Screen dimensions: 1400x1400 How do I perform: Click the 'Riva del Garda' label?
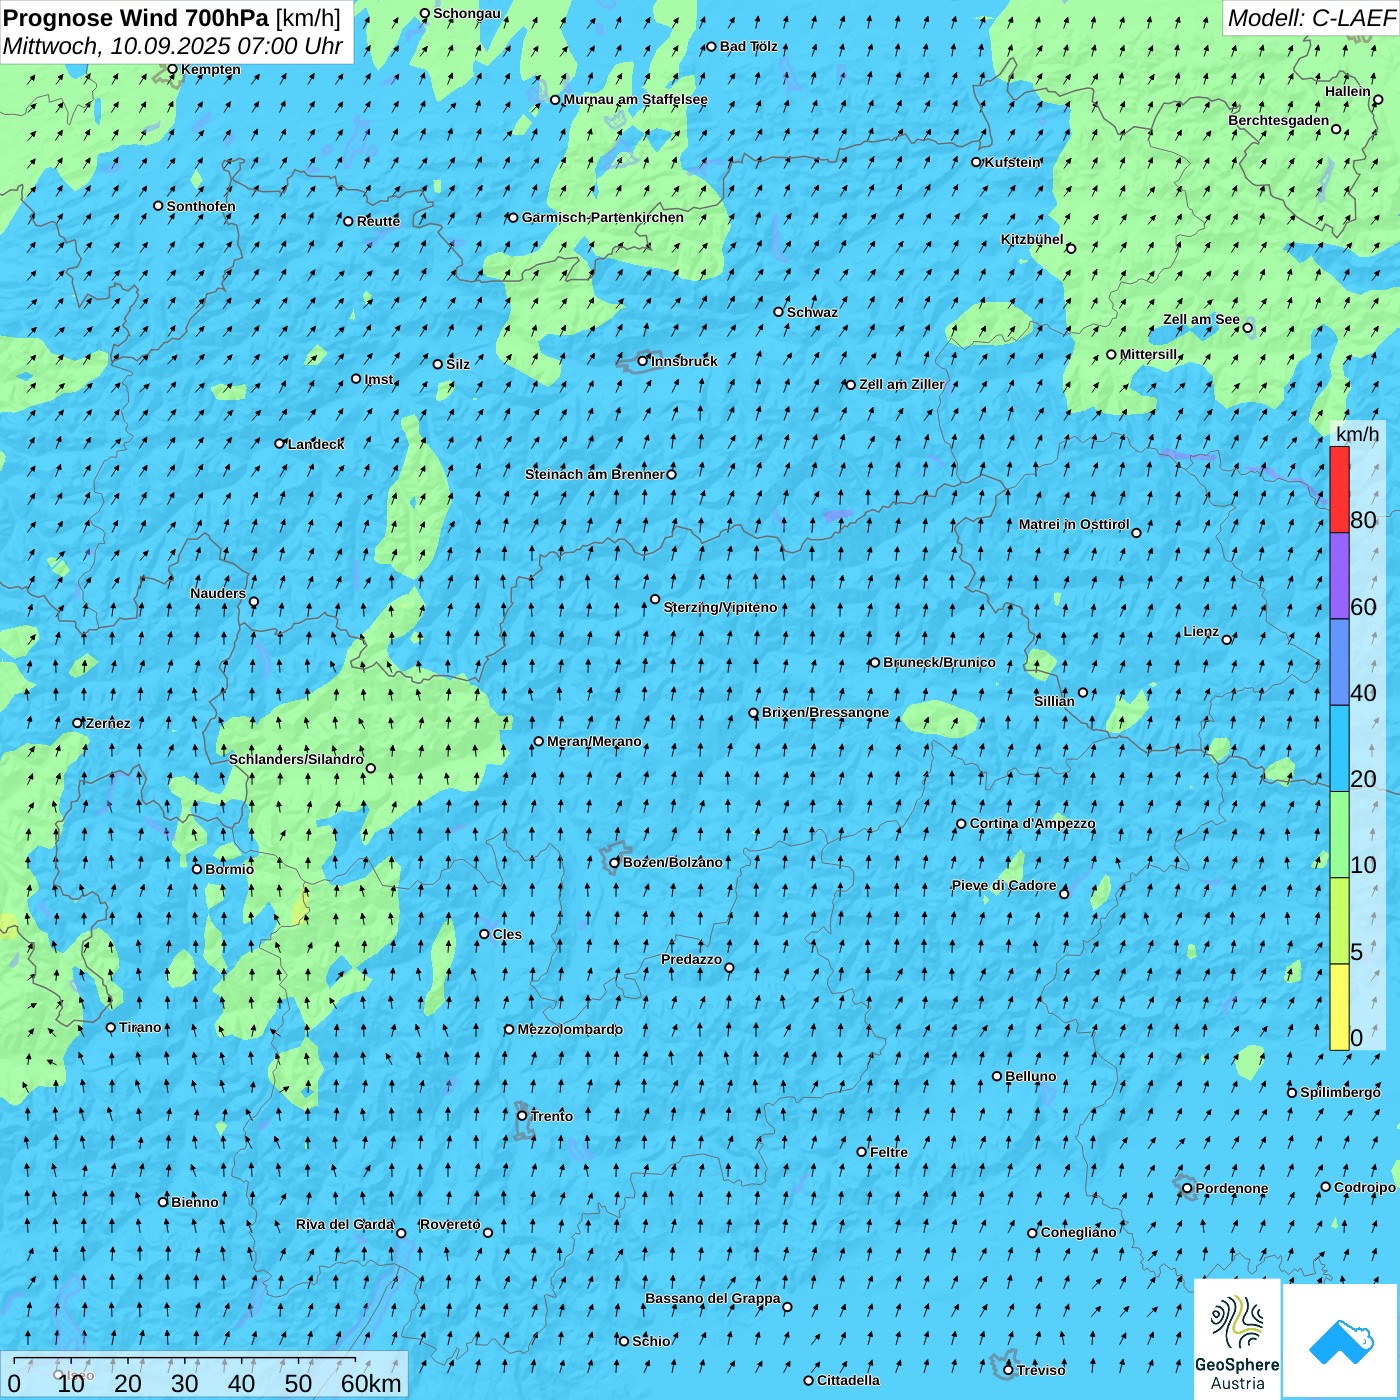(345, 1224)
